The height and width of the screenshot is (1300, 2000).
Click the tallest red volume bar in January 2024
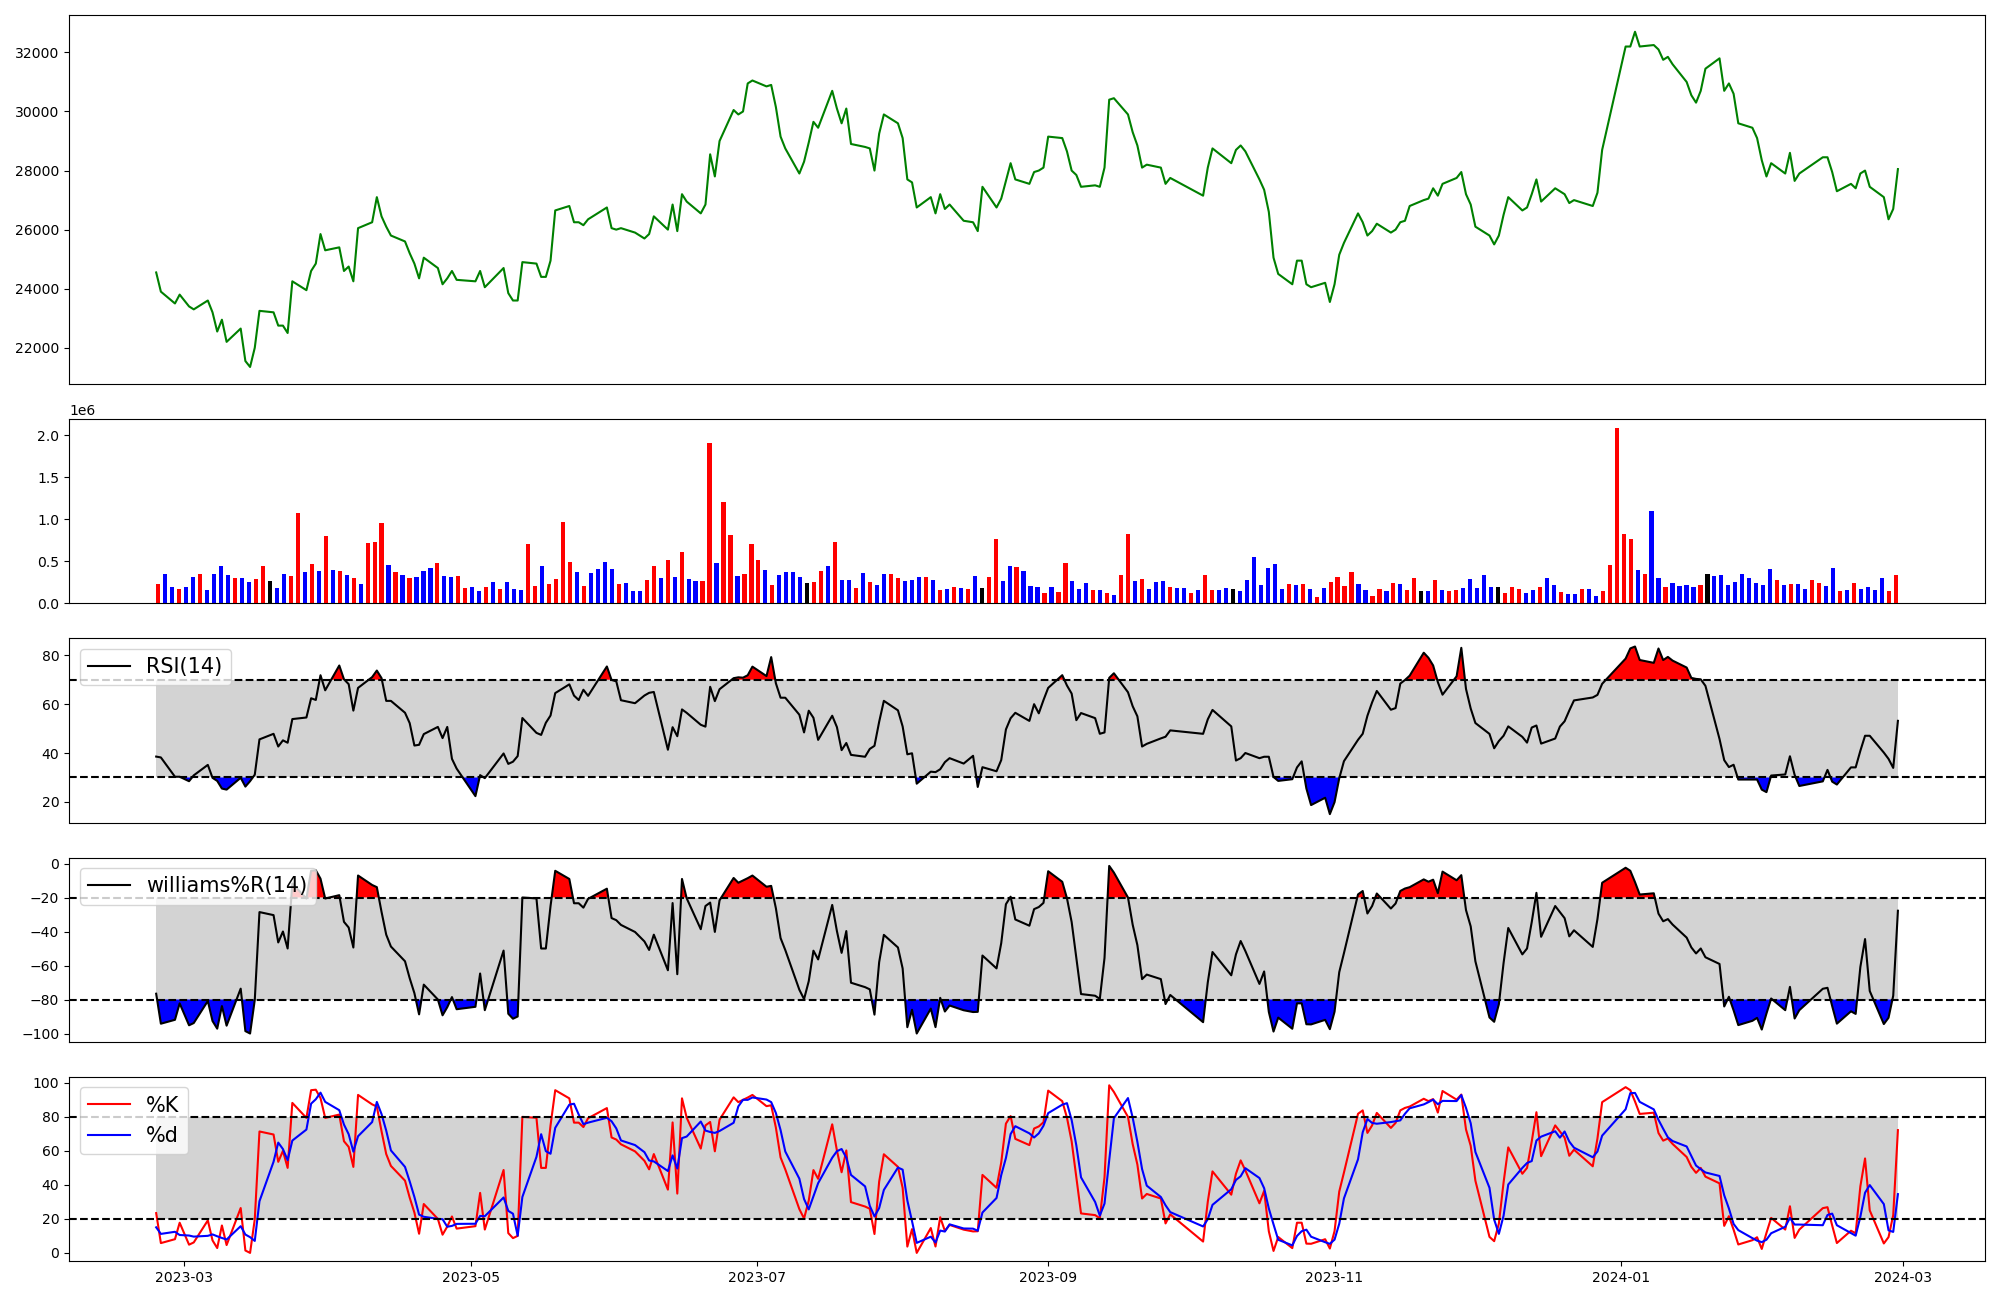(x=1617, y=515)
